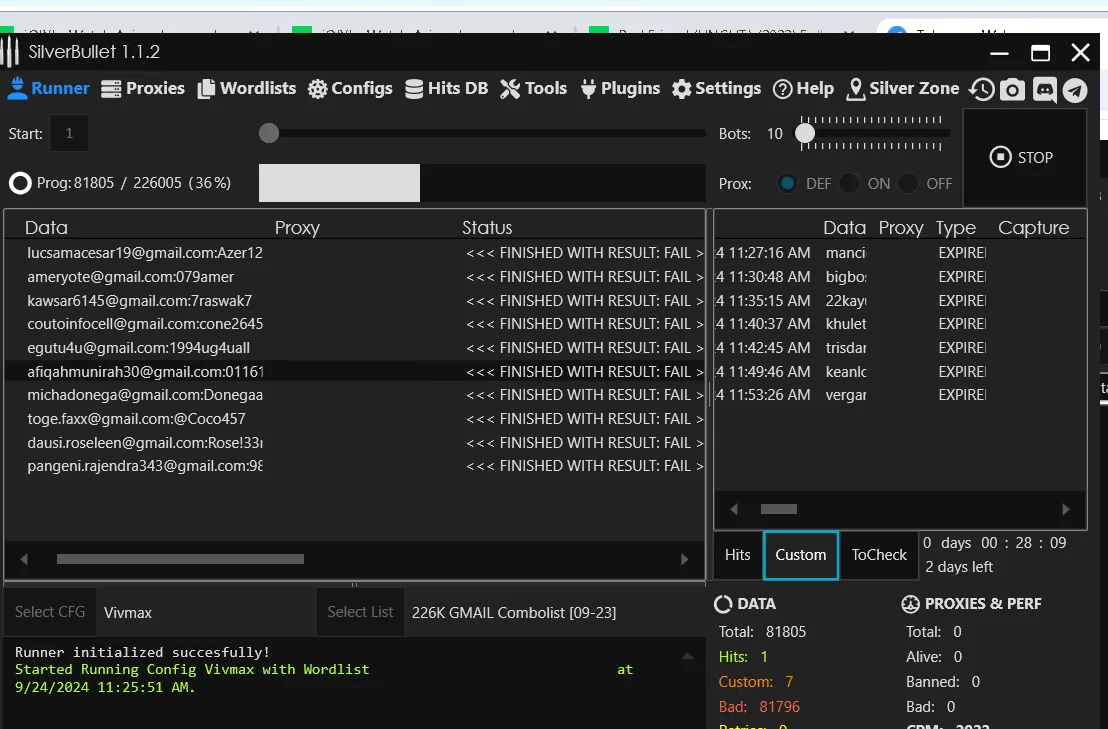Click the Capture column header
Viewport: 1108px width, 729px height.
click(x=1033, y=227)
